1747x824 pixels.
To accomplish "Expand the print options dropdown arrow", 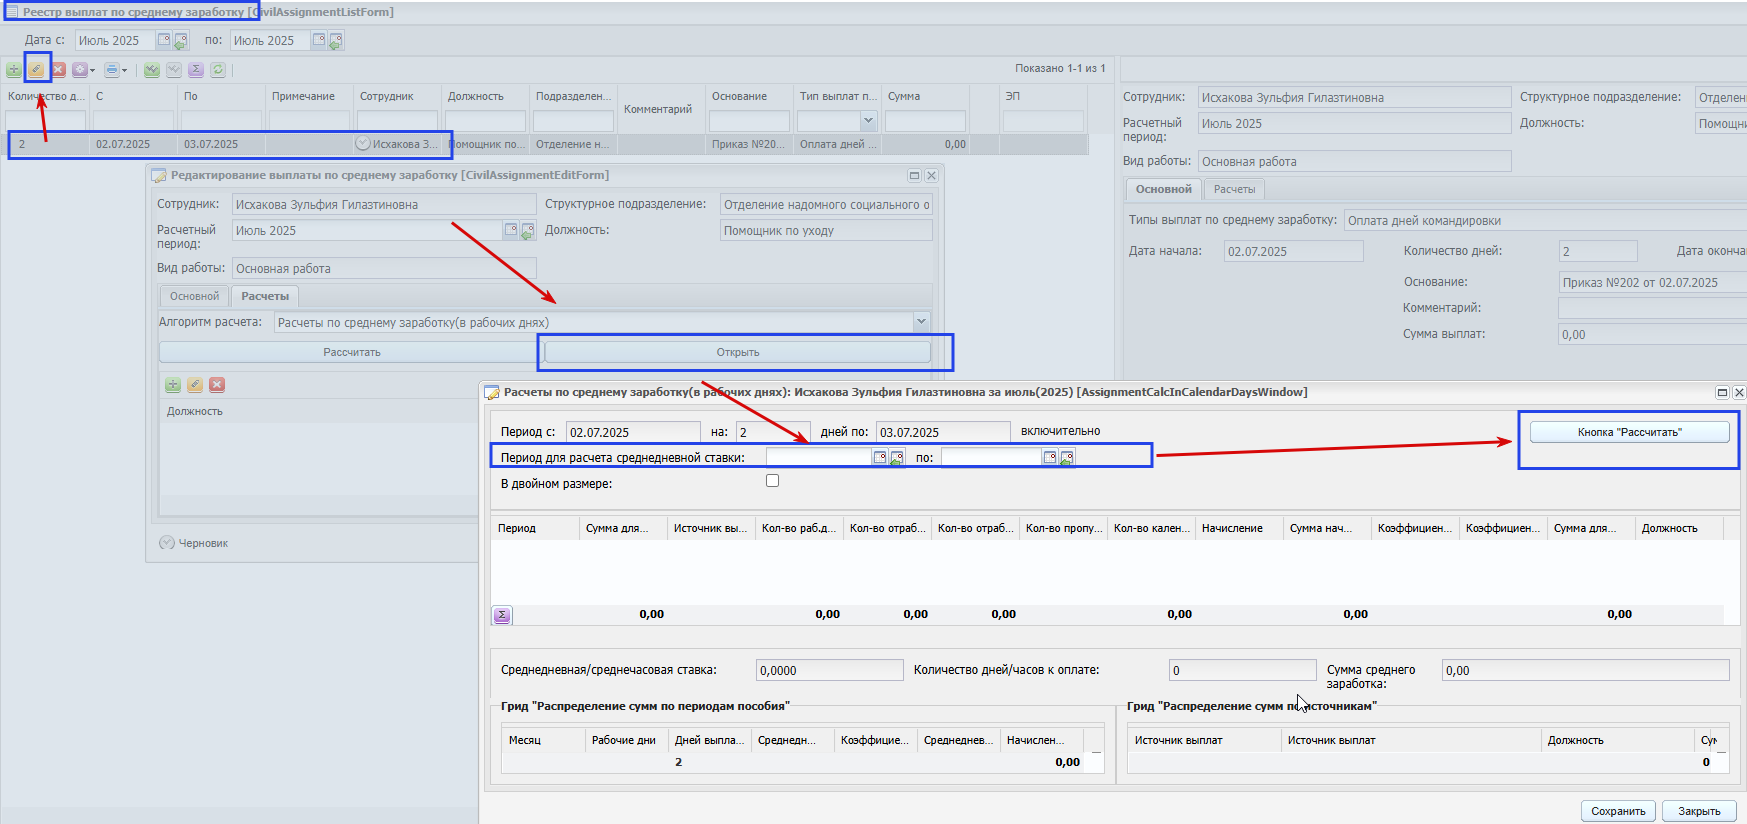I will coord(124,70).
